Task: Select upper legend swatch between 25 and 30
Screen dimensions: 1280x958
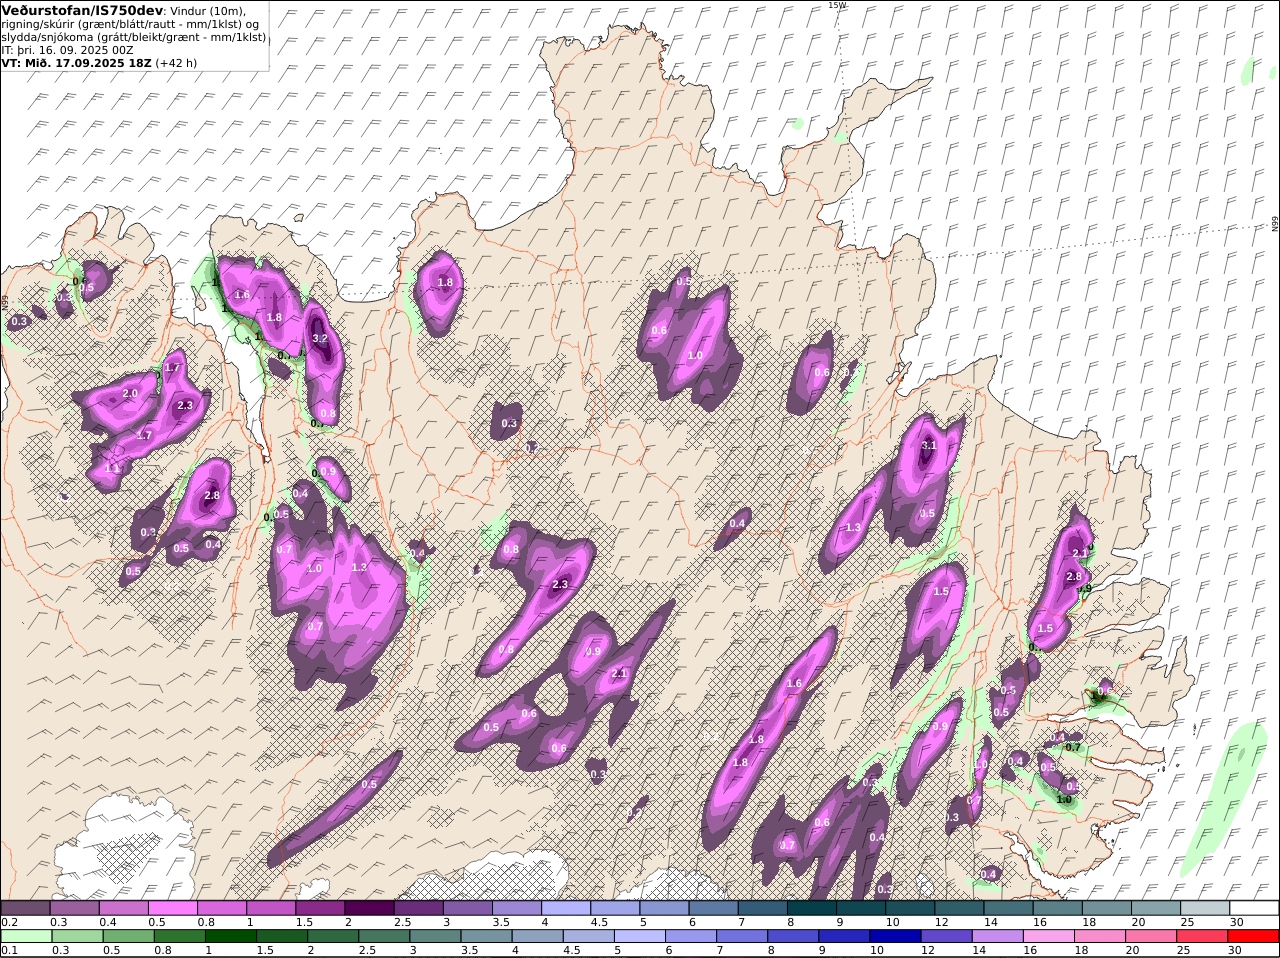Action: (x=1206, y=908)
